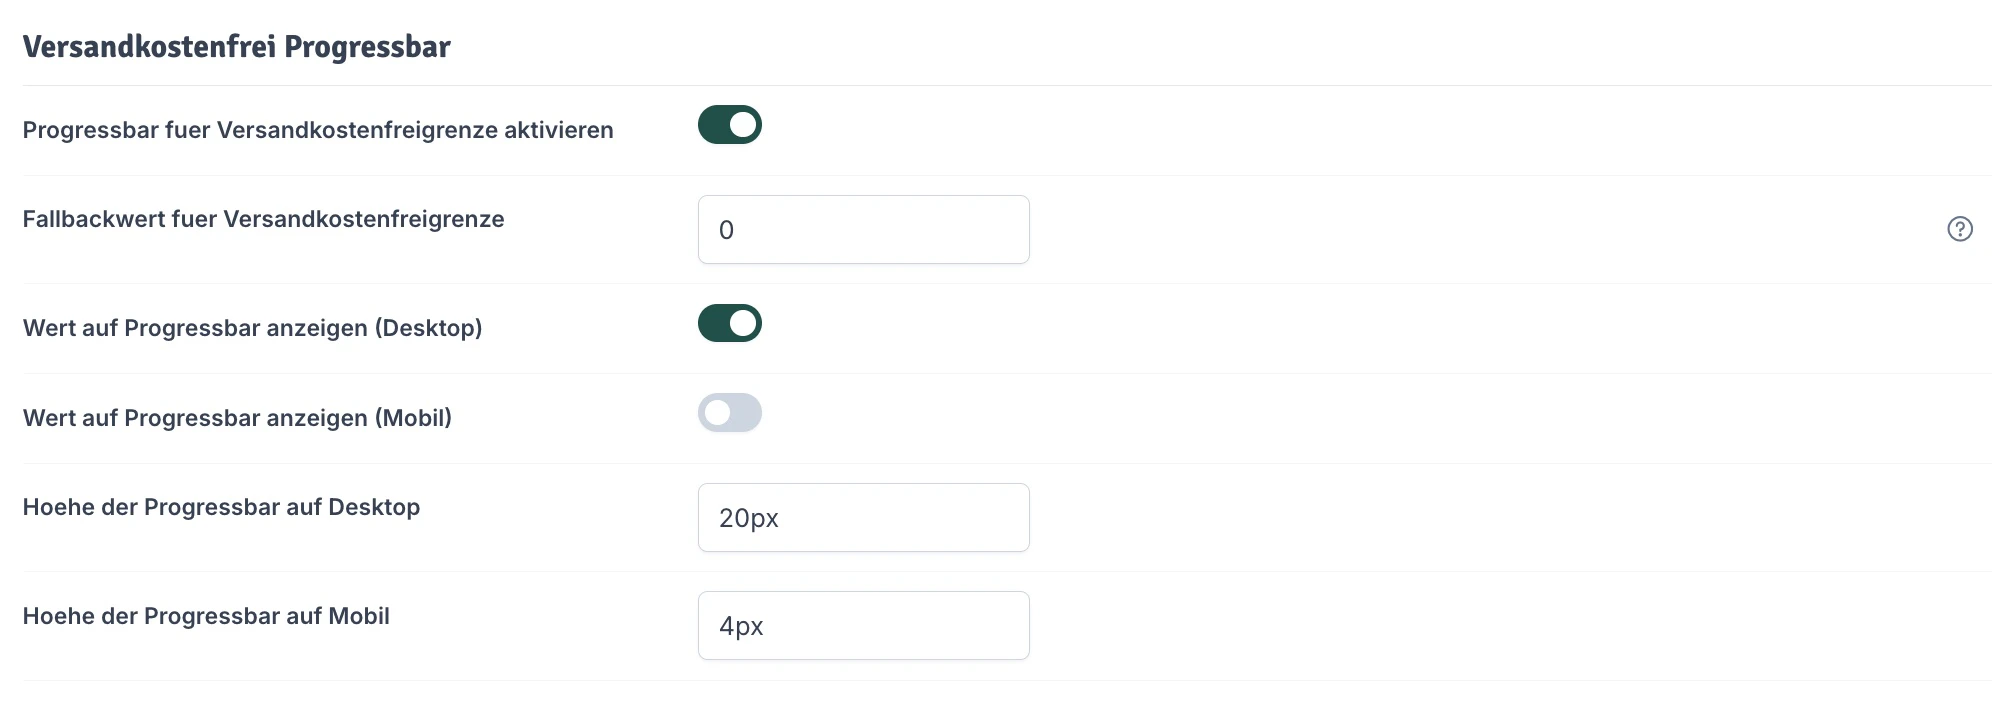The image size is (2008, 722).
Task: Select the Versandkostenfrei Progressbar section heading
Action: tap(237, 46)
